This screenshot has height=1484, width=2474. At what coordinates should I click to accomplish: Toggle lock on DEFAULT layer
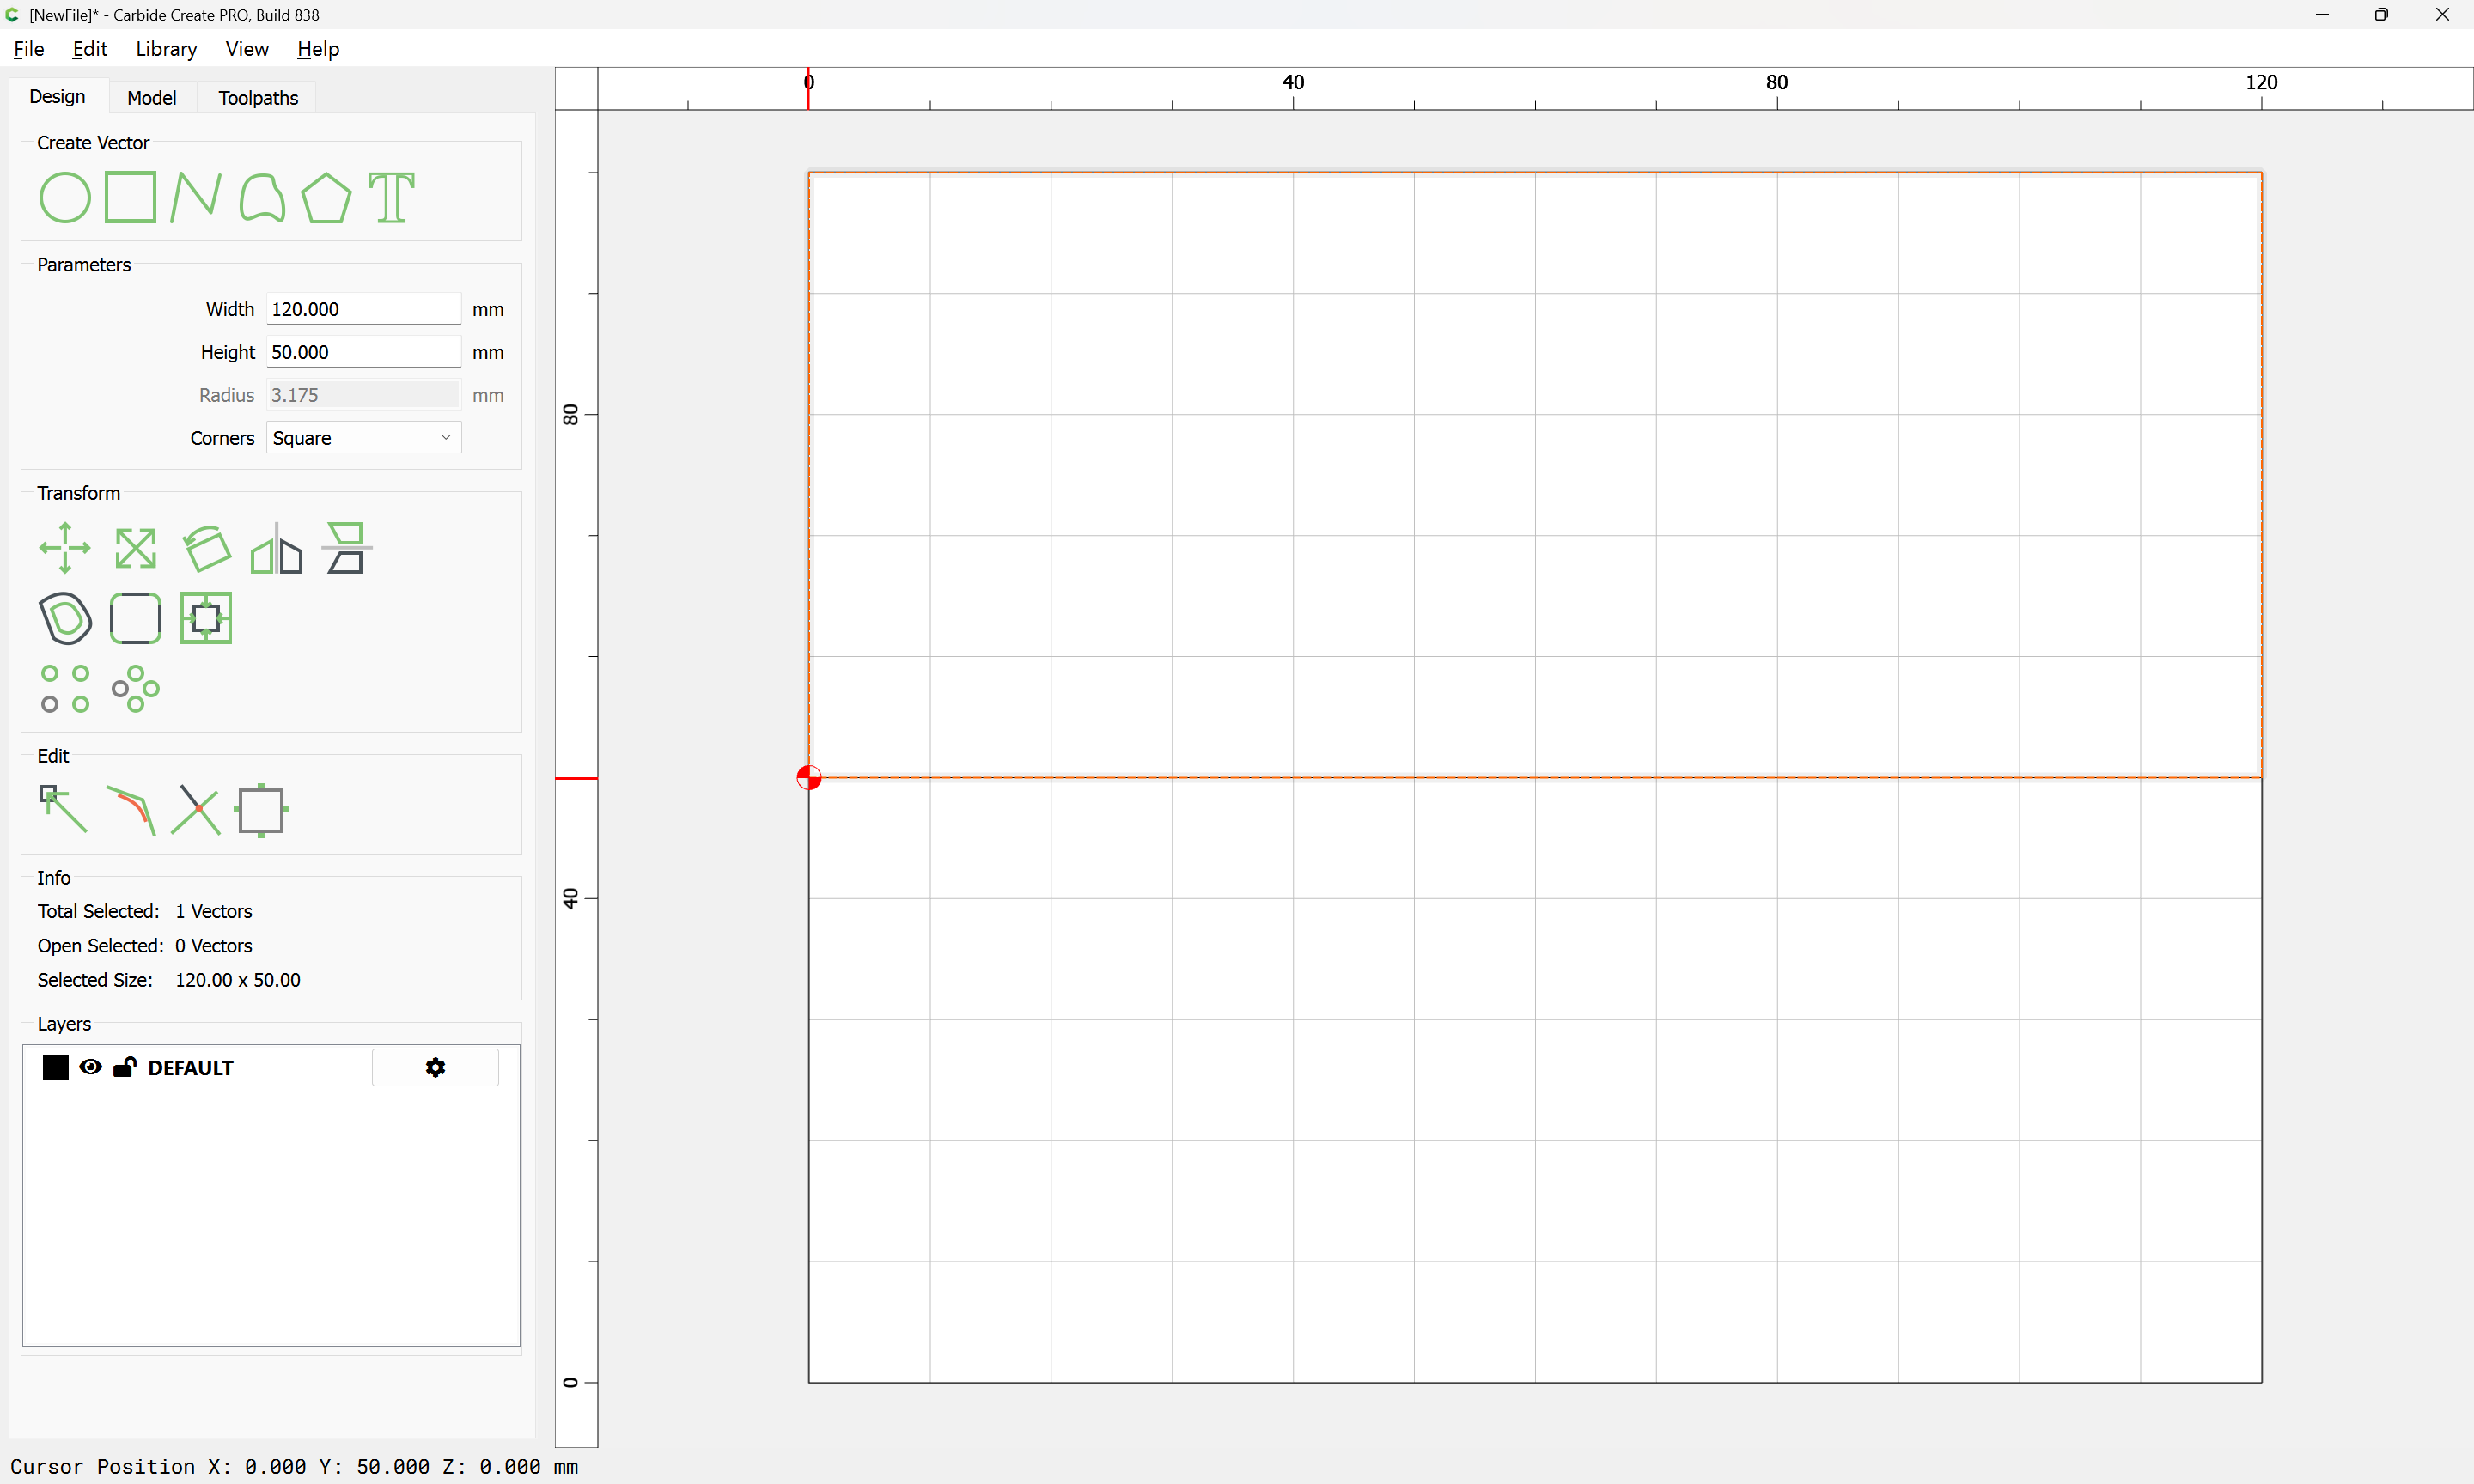(x=125, y=1067)
